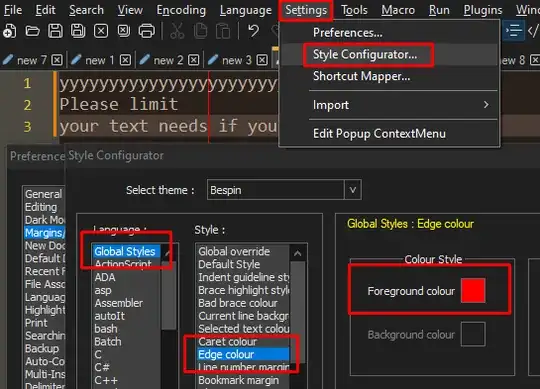The height and width of the screenshot is (389, 540).
Task: Open the Edit menu
Action: 45,10
